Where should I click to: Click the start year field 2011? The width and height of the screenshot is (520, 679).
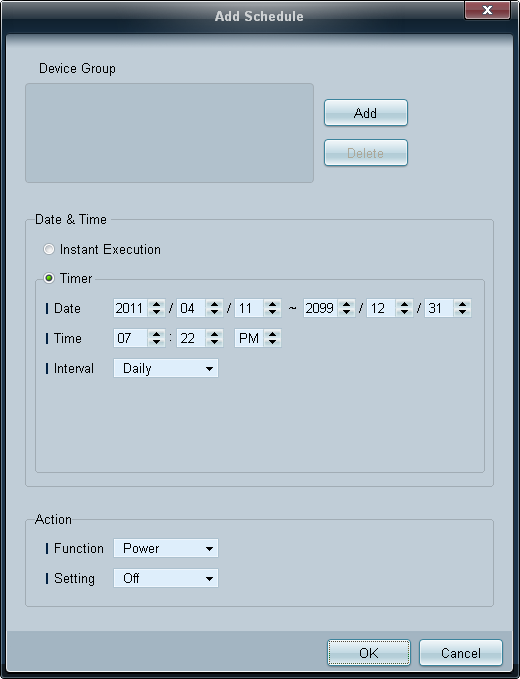[130, 308]
